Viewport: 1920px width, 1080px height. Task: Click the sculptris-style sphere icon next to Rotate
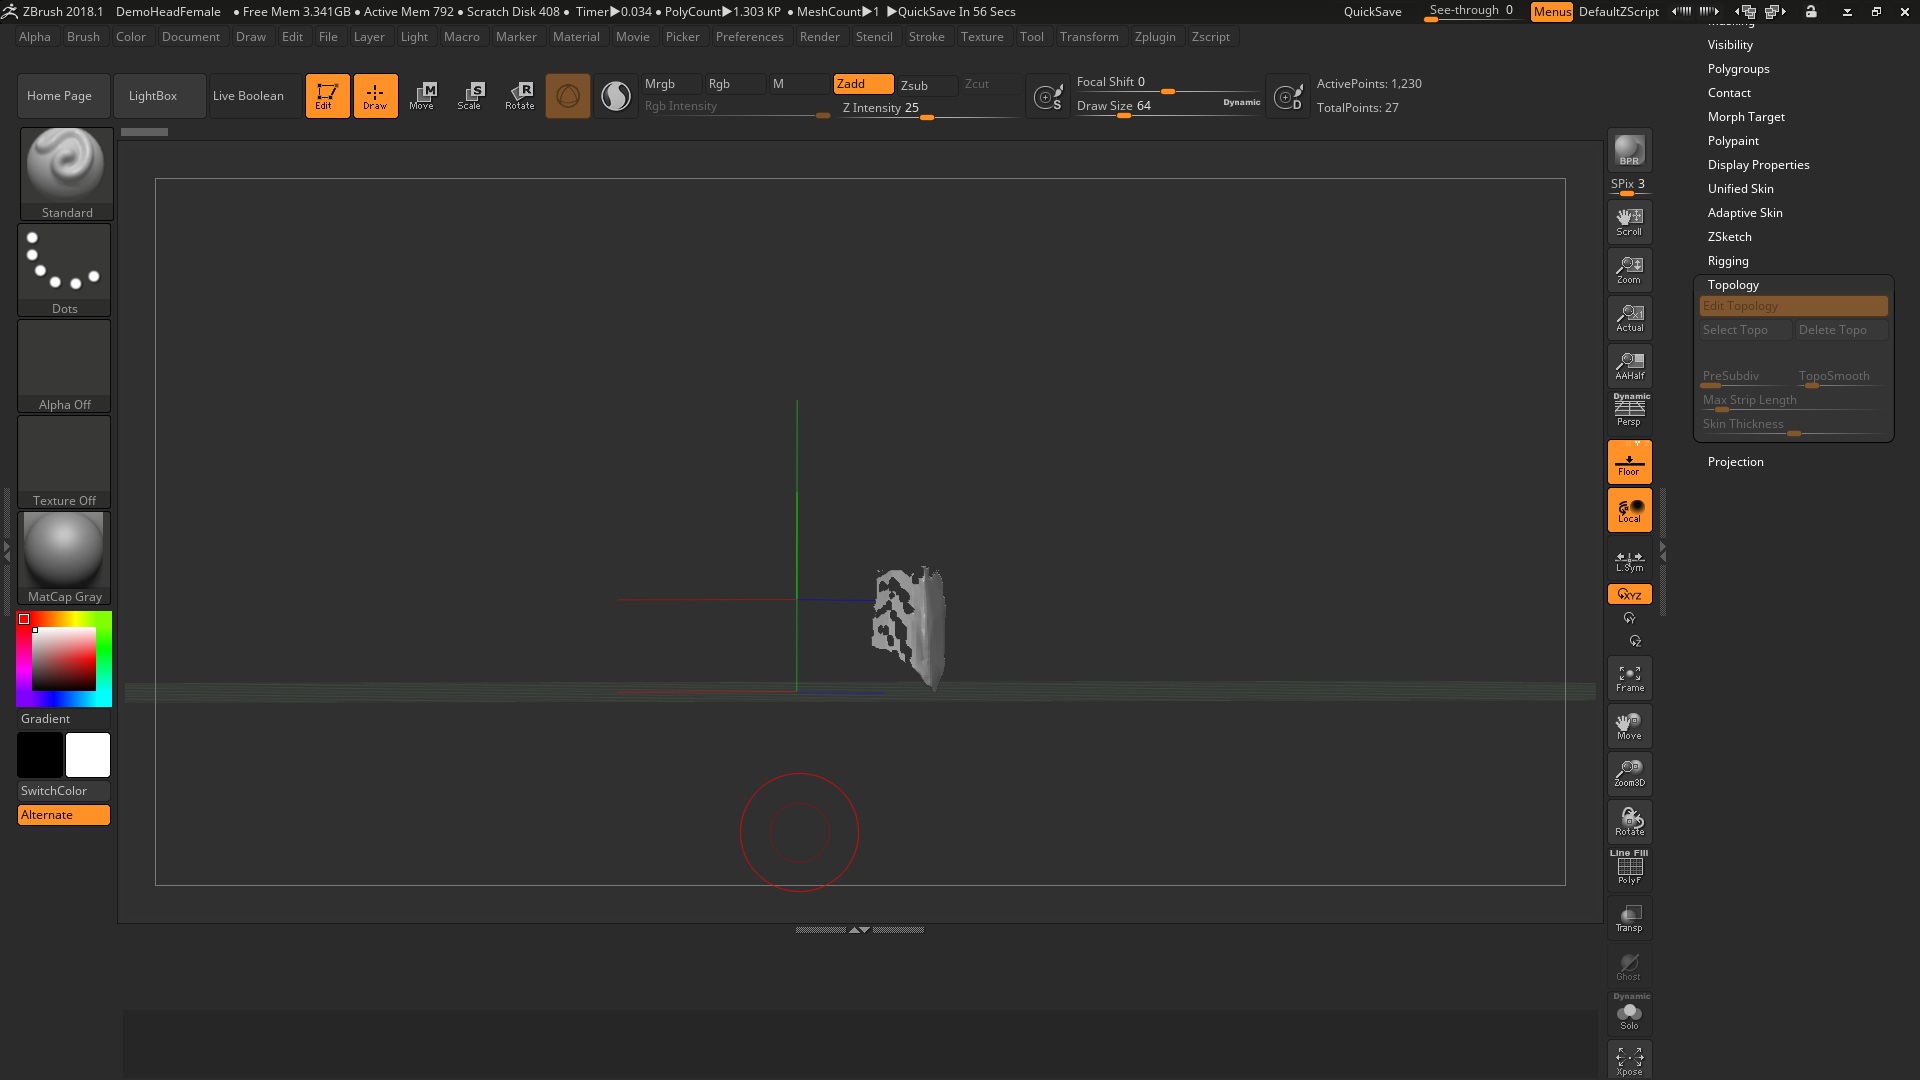tap(568, 96)
